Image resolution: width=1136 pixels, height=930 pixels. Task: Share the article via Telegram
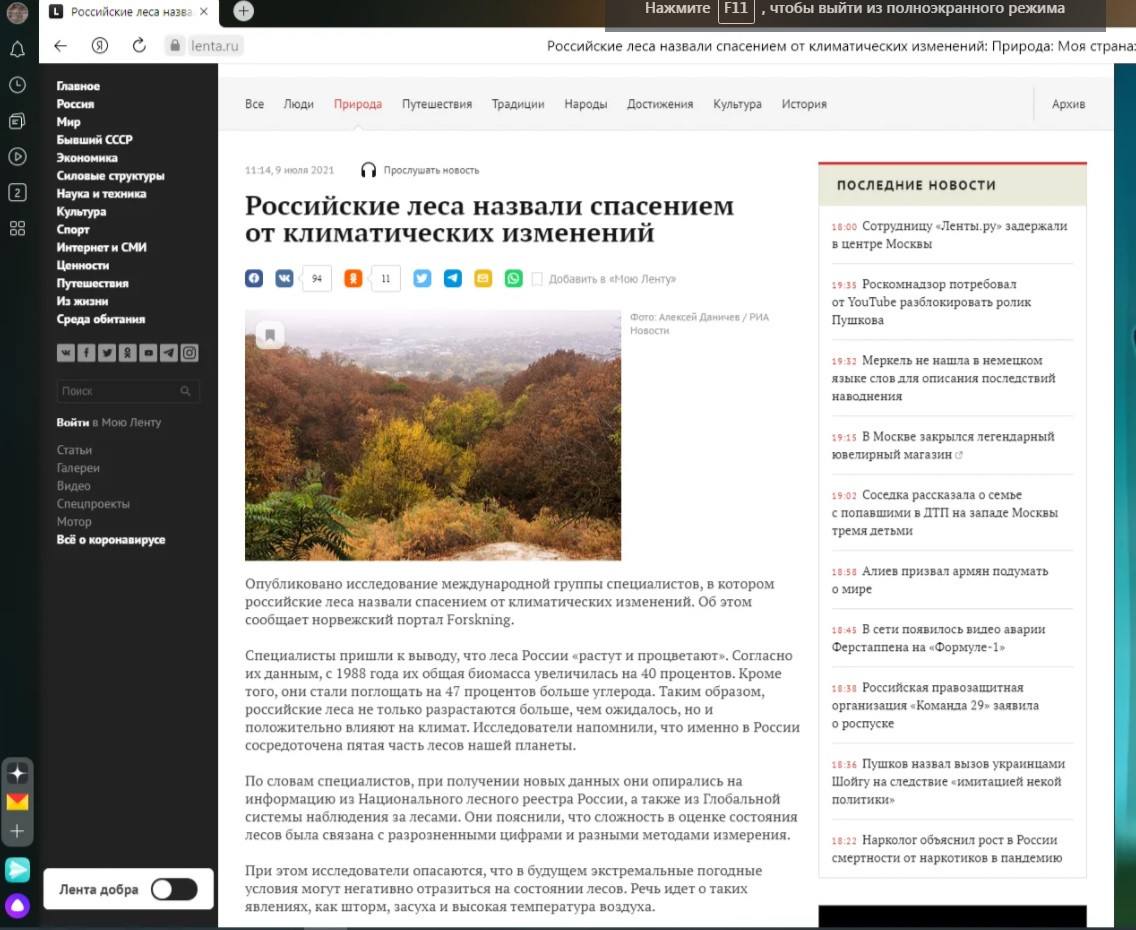click(x=453, y=279)
